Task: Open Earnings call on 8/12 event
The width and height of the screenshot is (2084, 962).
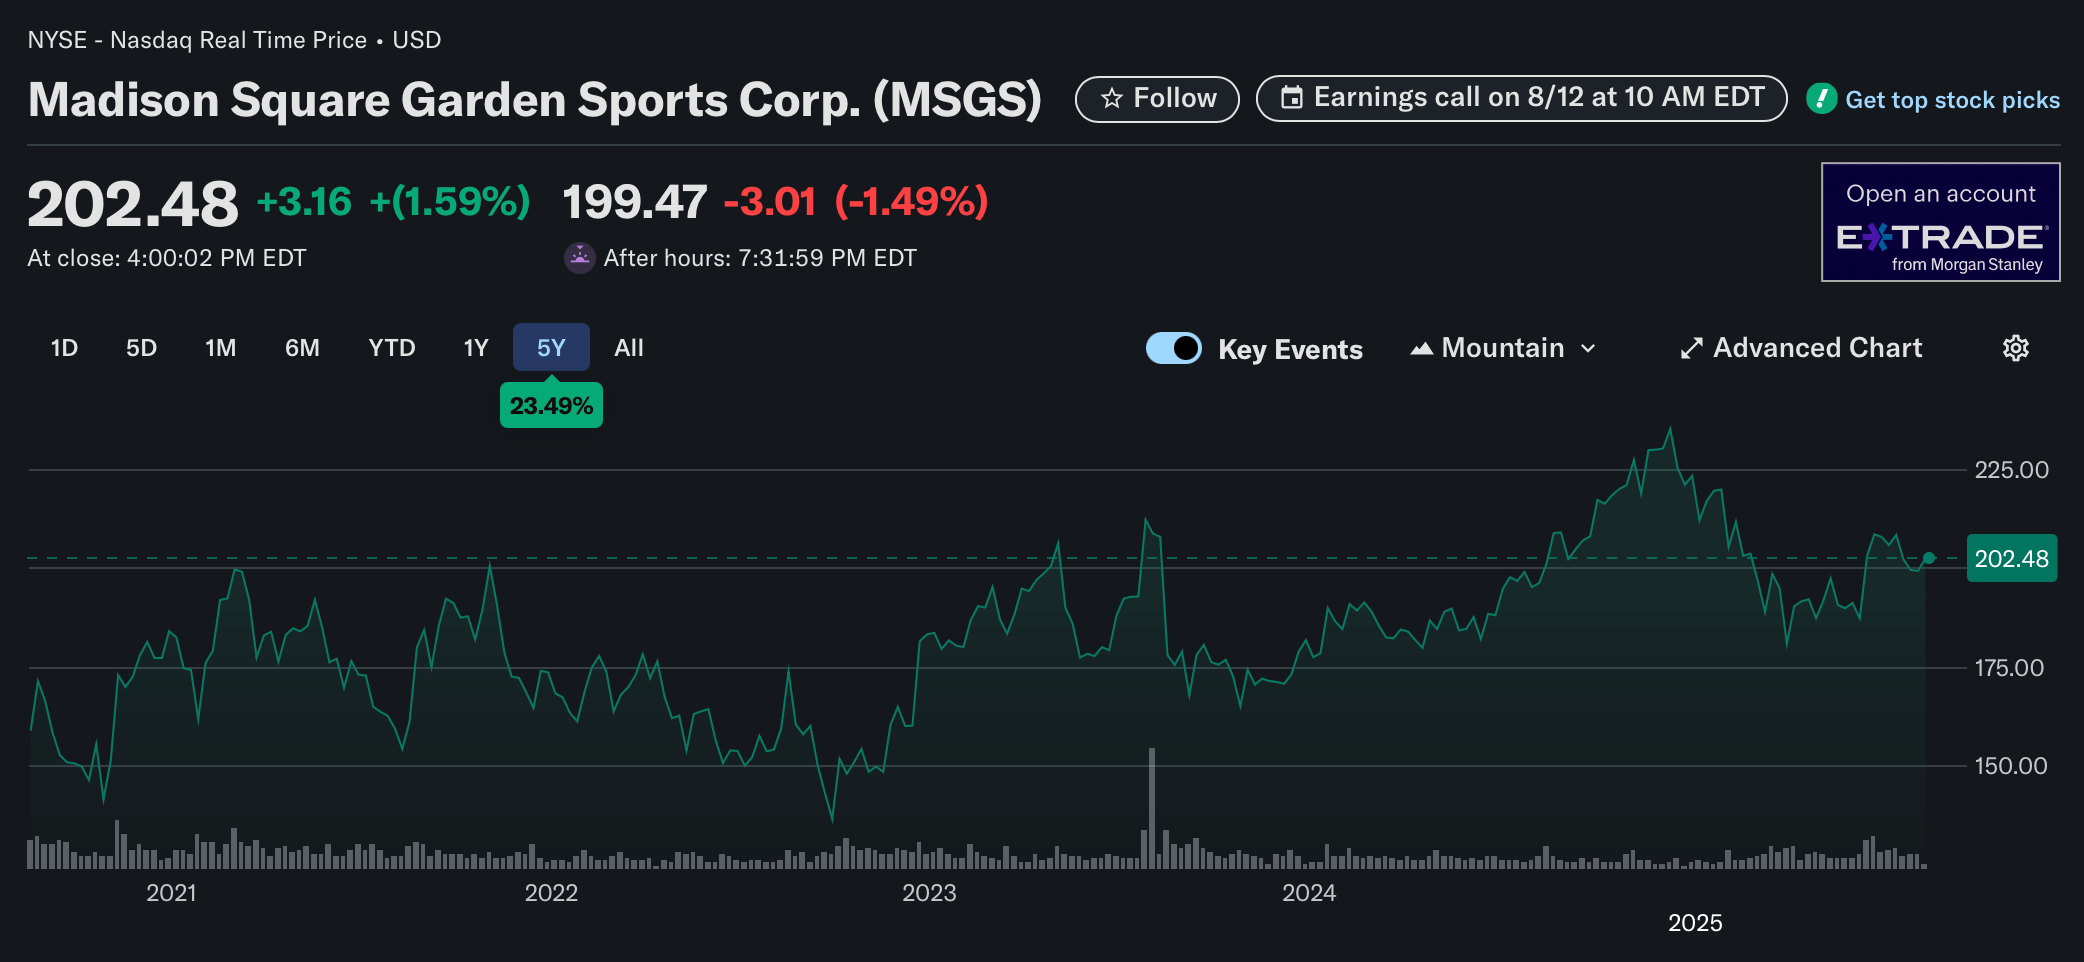Action: tap(1521, 98)
